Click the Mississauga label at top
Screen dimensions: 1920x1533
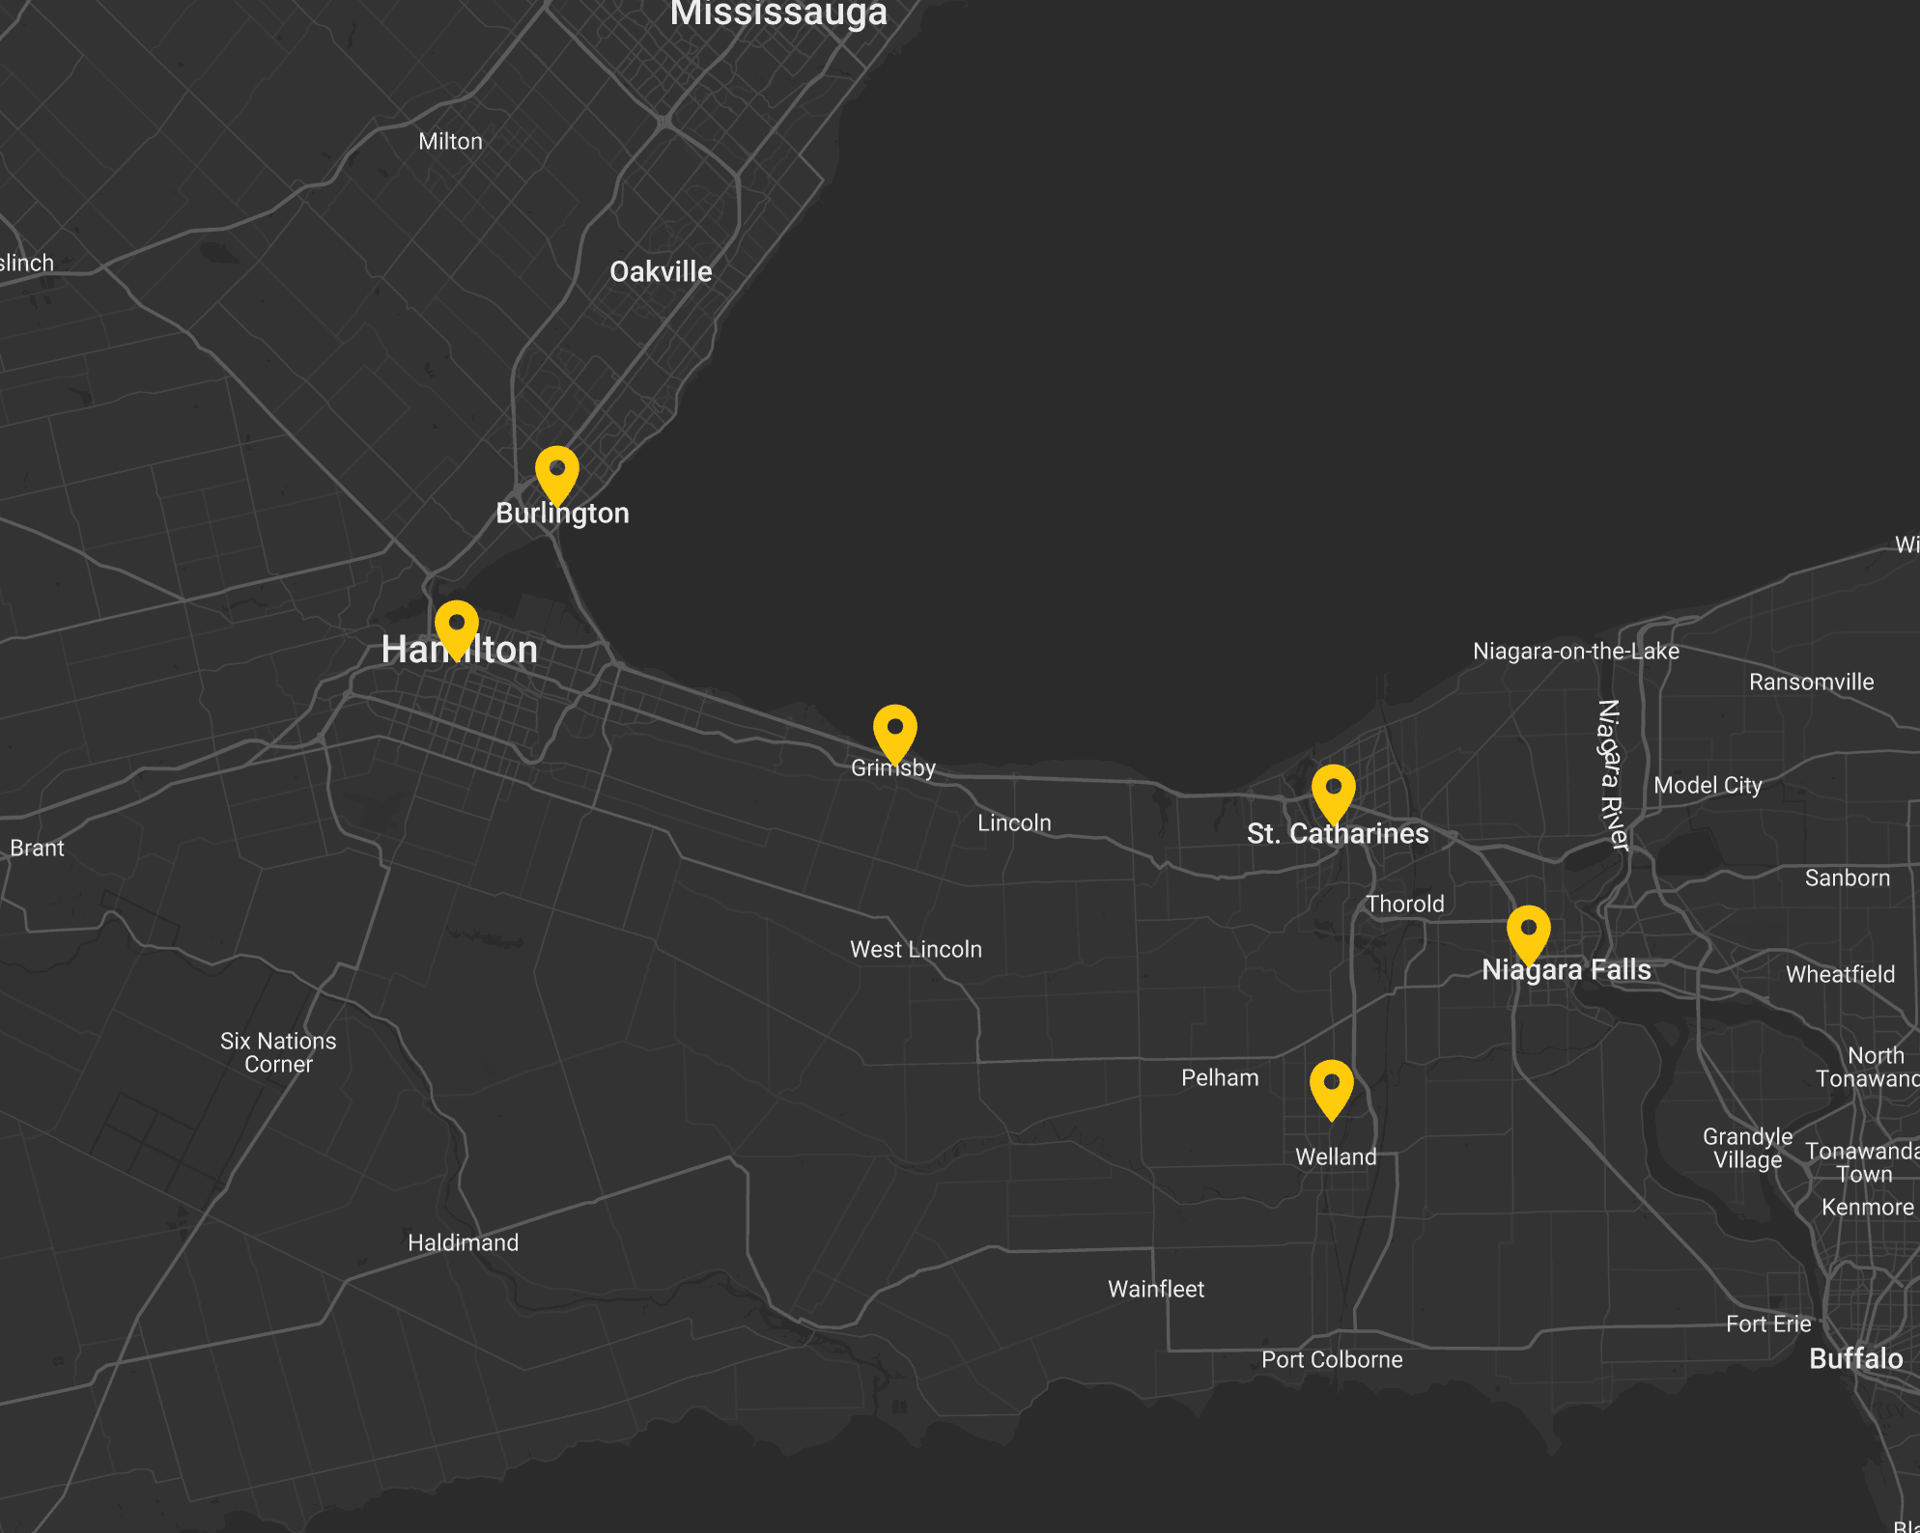778,14
